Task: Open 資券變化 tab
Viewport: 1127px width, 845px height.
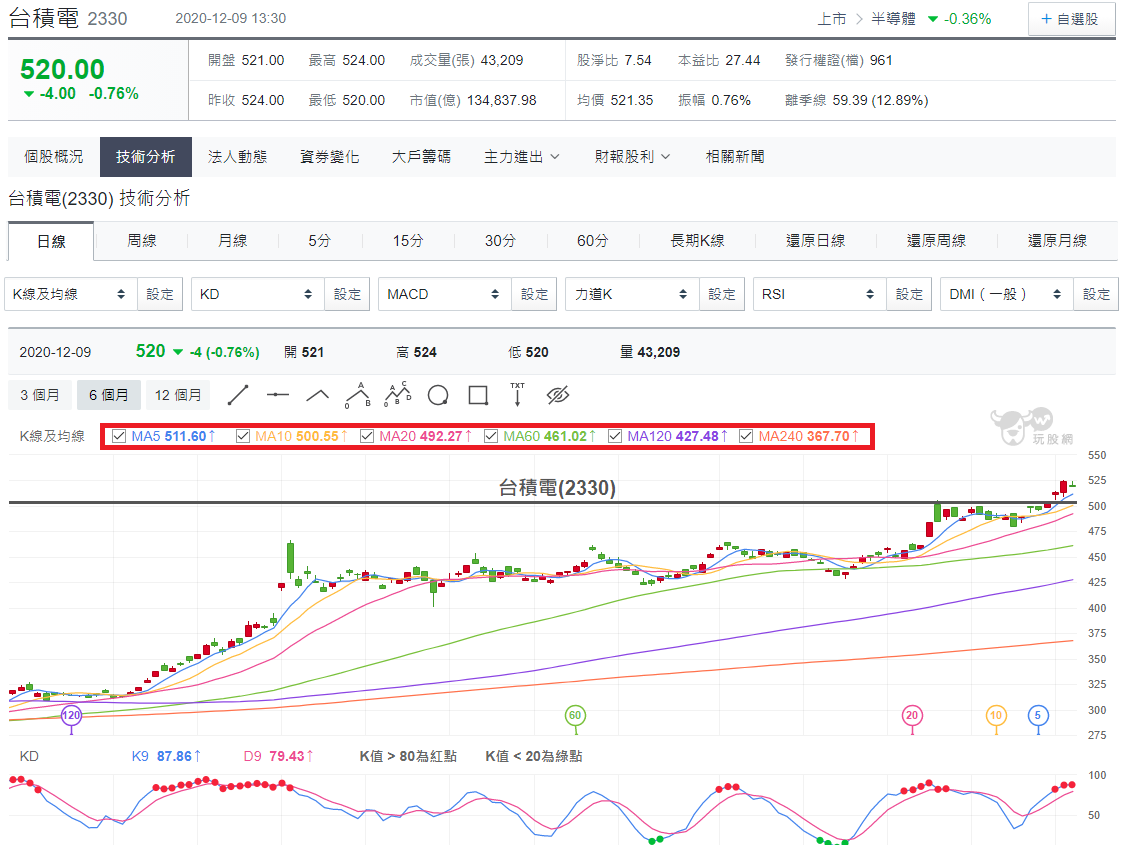Action: point(330,157)
